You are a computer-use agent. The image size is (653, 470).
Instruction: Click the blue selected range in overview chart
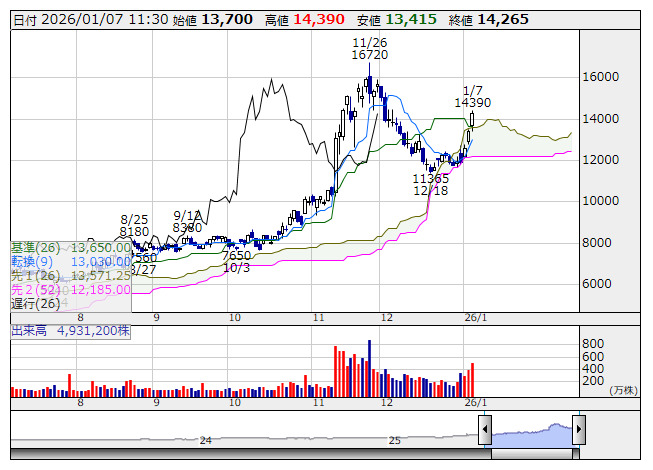[532, 436]
